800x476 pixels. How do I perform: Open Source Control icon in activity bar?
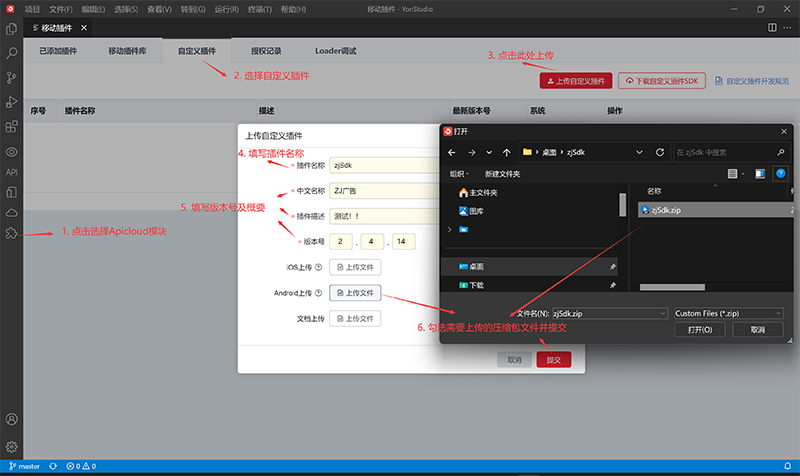click(x=11, y=78)
